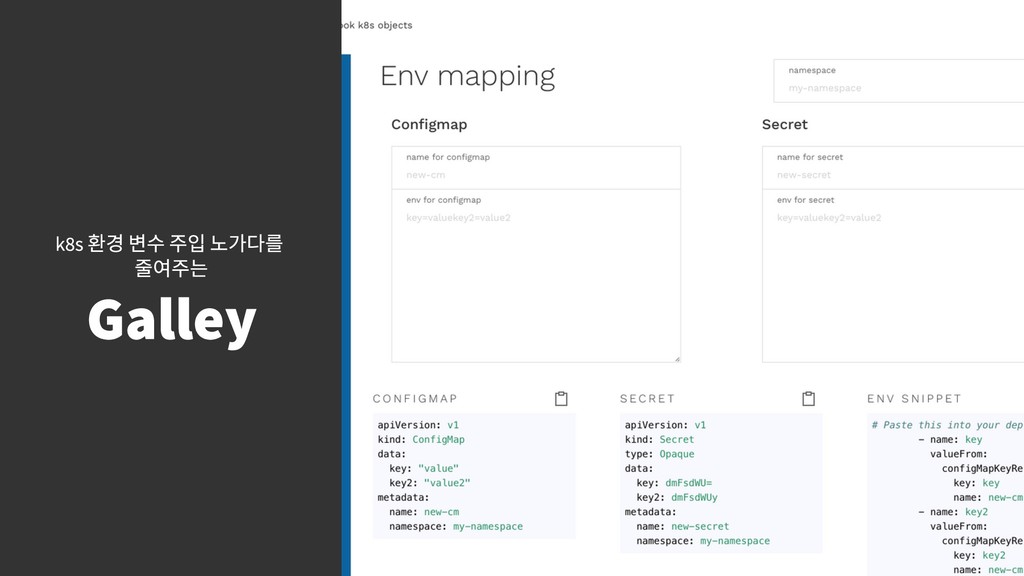The width and height of the screenshot is (1024, 576).
Task: Click the Configmap section title
Action: click(429, 124)
